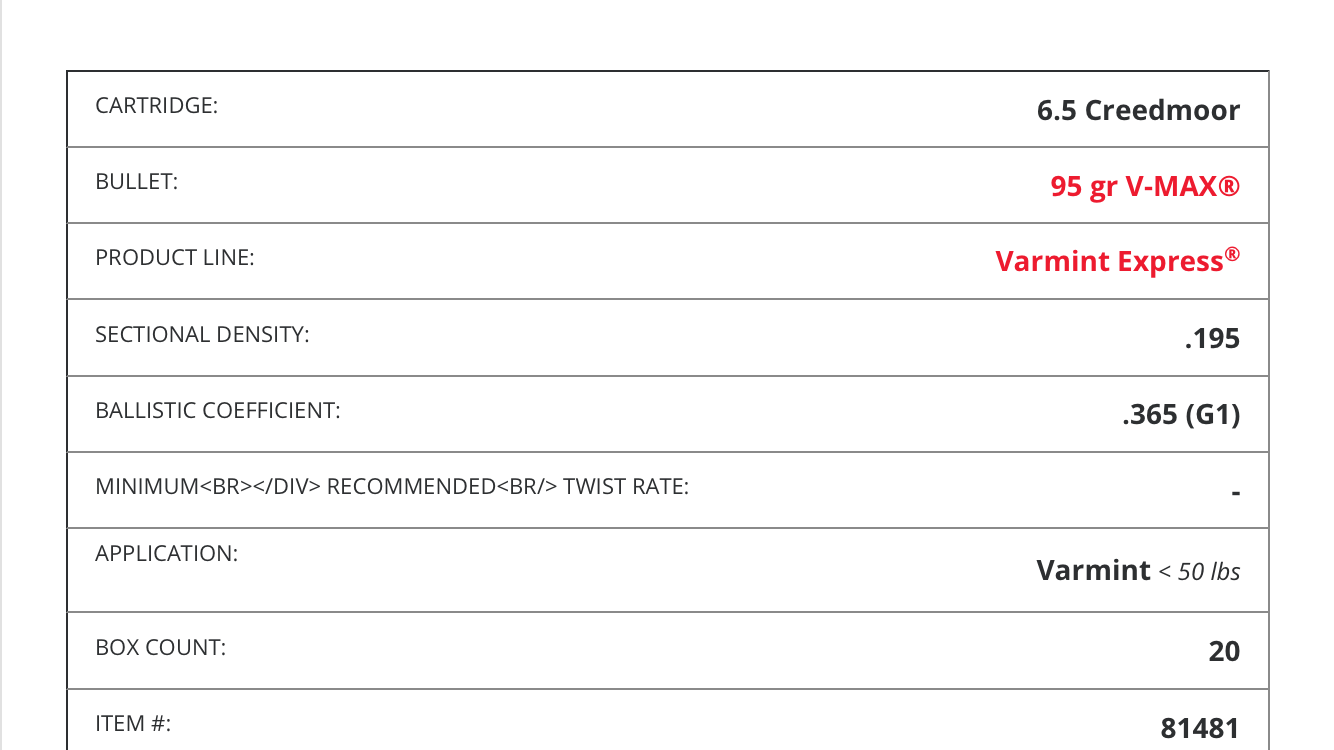
Task: Select the 6.5 Creedmoor cartridge value
Action: pyautogui.click(x=1139, y=110)
